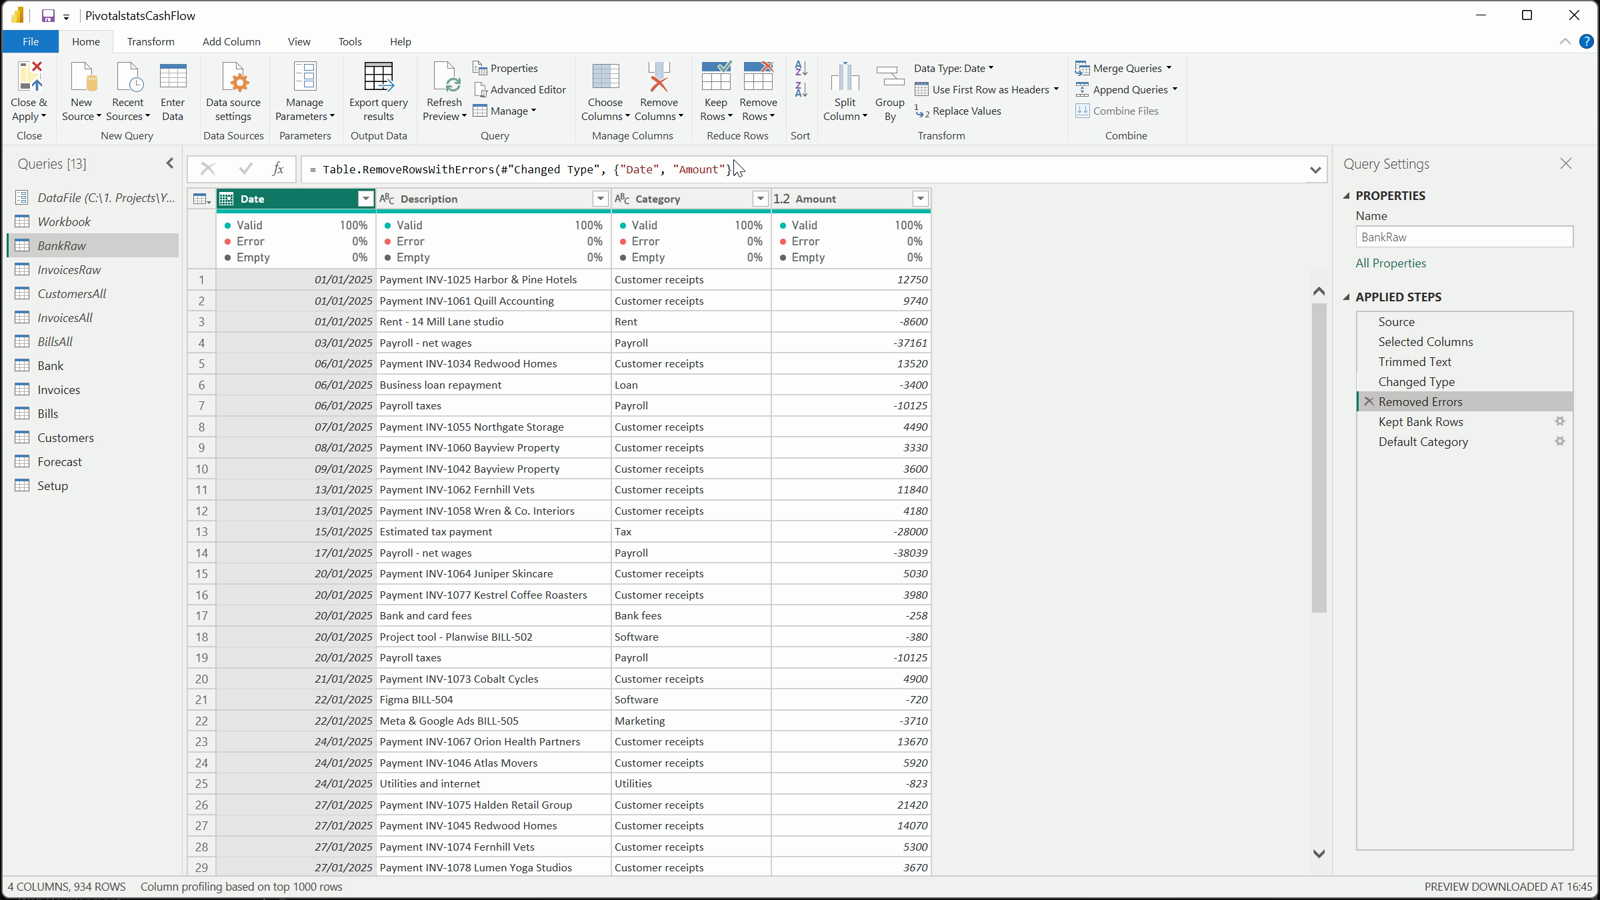Collapse the Applied Steps section
Screen dimensions: 1600x900
click(x=1346, y=297)
